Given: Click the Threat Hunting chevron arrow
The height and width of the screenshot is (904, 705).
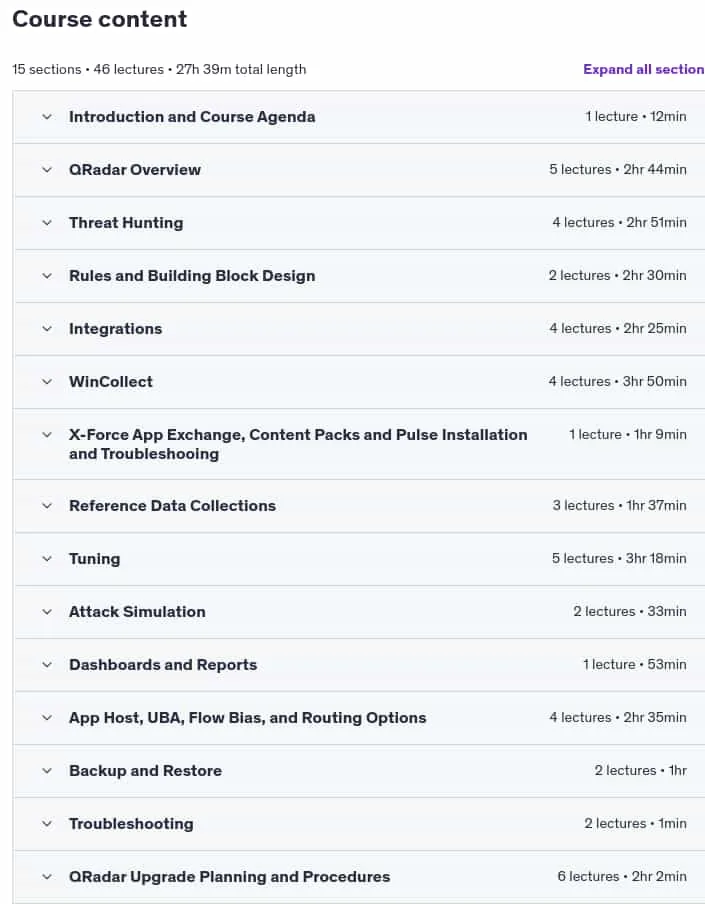Looking at the screenshot, I should pos(47,223).
